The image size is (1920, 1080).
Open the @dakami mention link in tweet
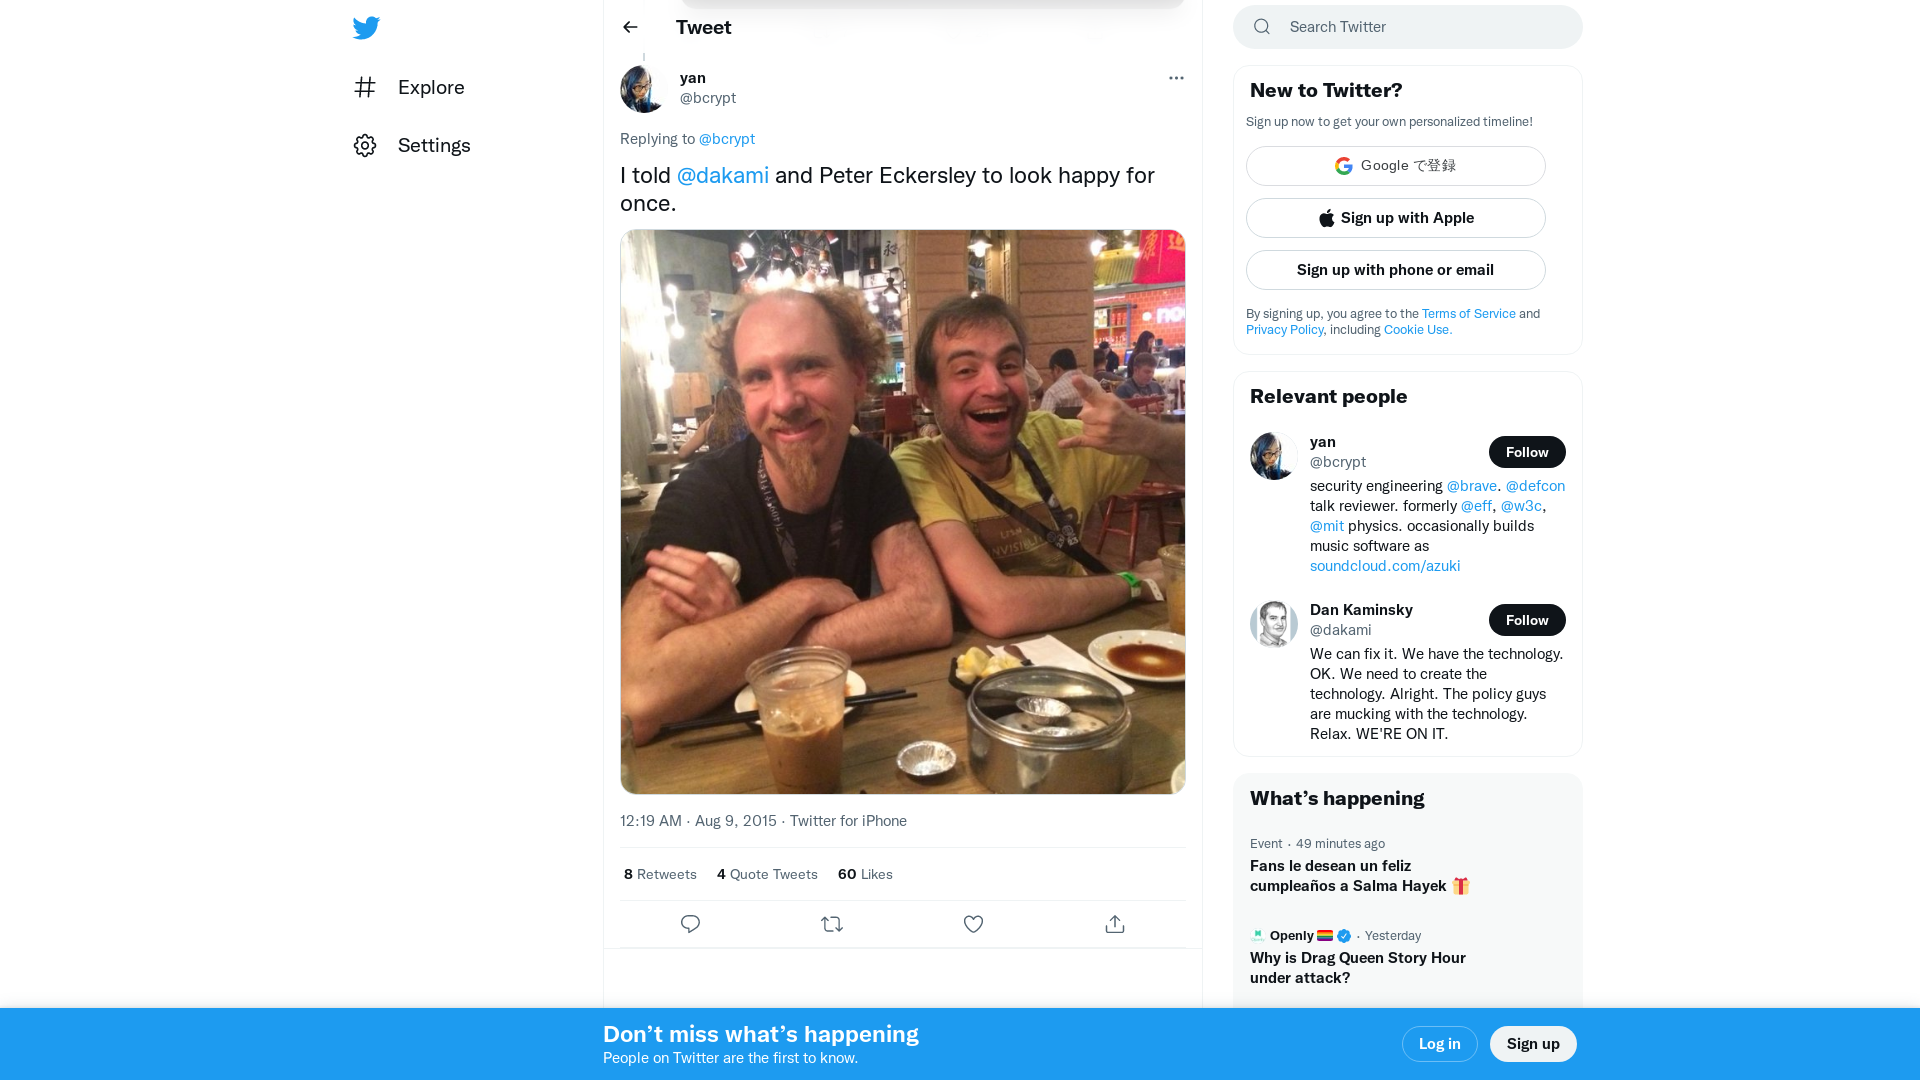[x=722, y=176]
